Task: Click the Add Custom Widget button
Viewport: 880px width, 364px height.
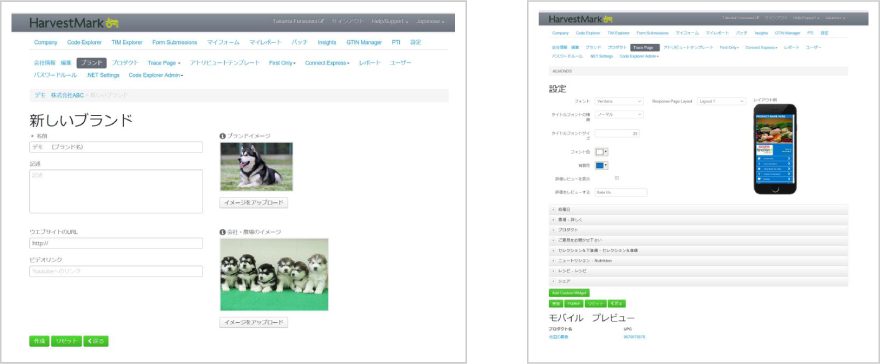Action: 569,293
